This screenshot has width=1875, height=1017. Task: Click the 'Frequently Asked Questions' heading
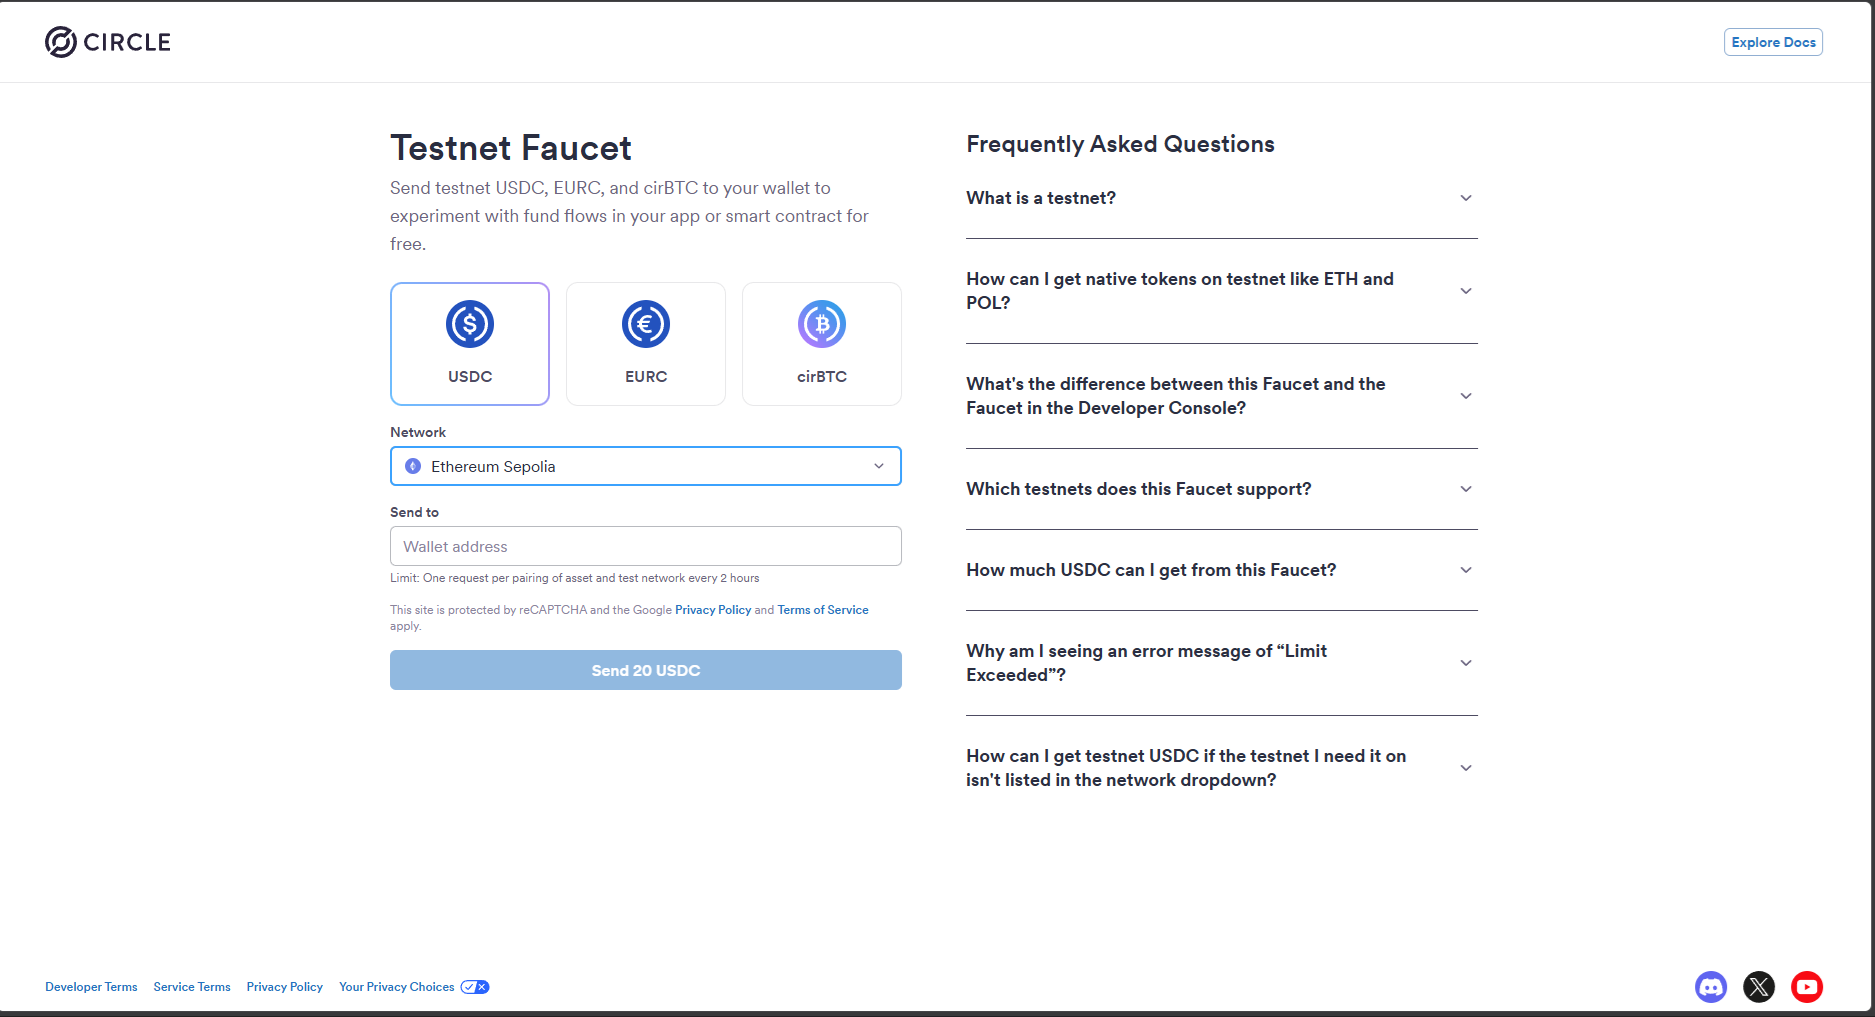(x=1120, y=144)
